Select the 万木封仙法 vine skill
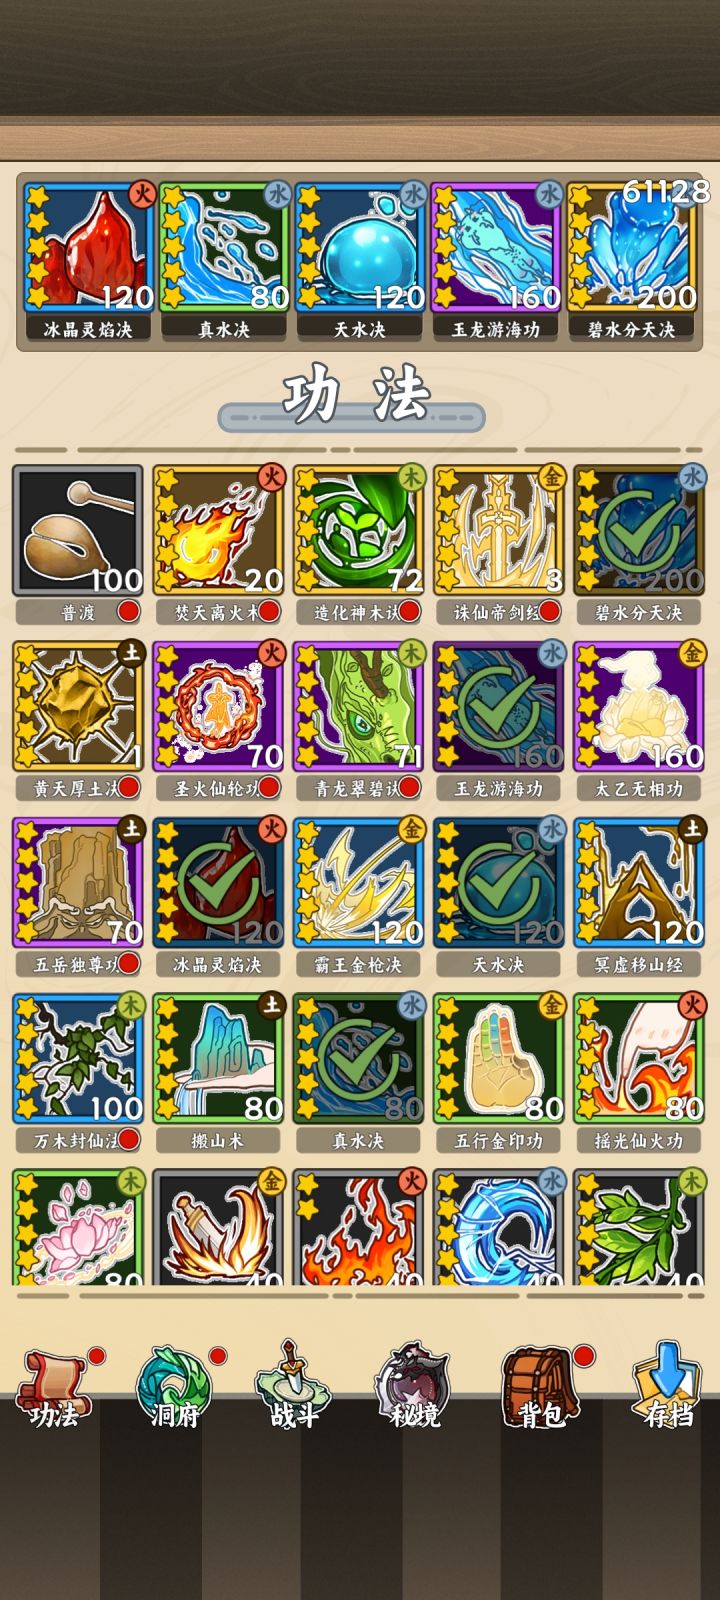720x1600 pixels. coord(78,1058)
